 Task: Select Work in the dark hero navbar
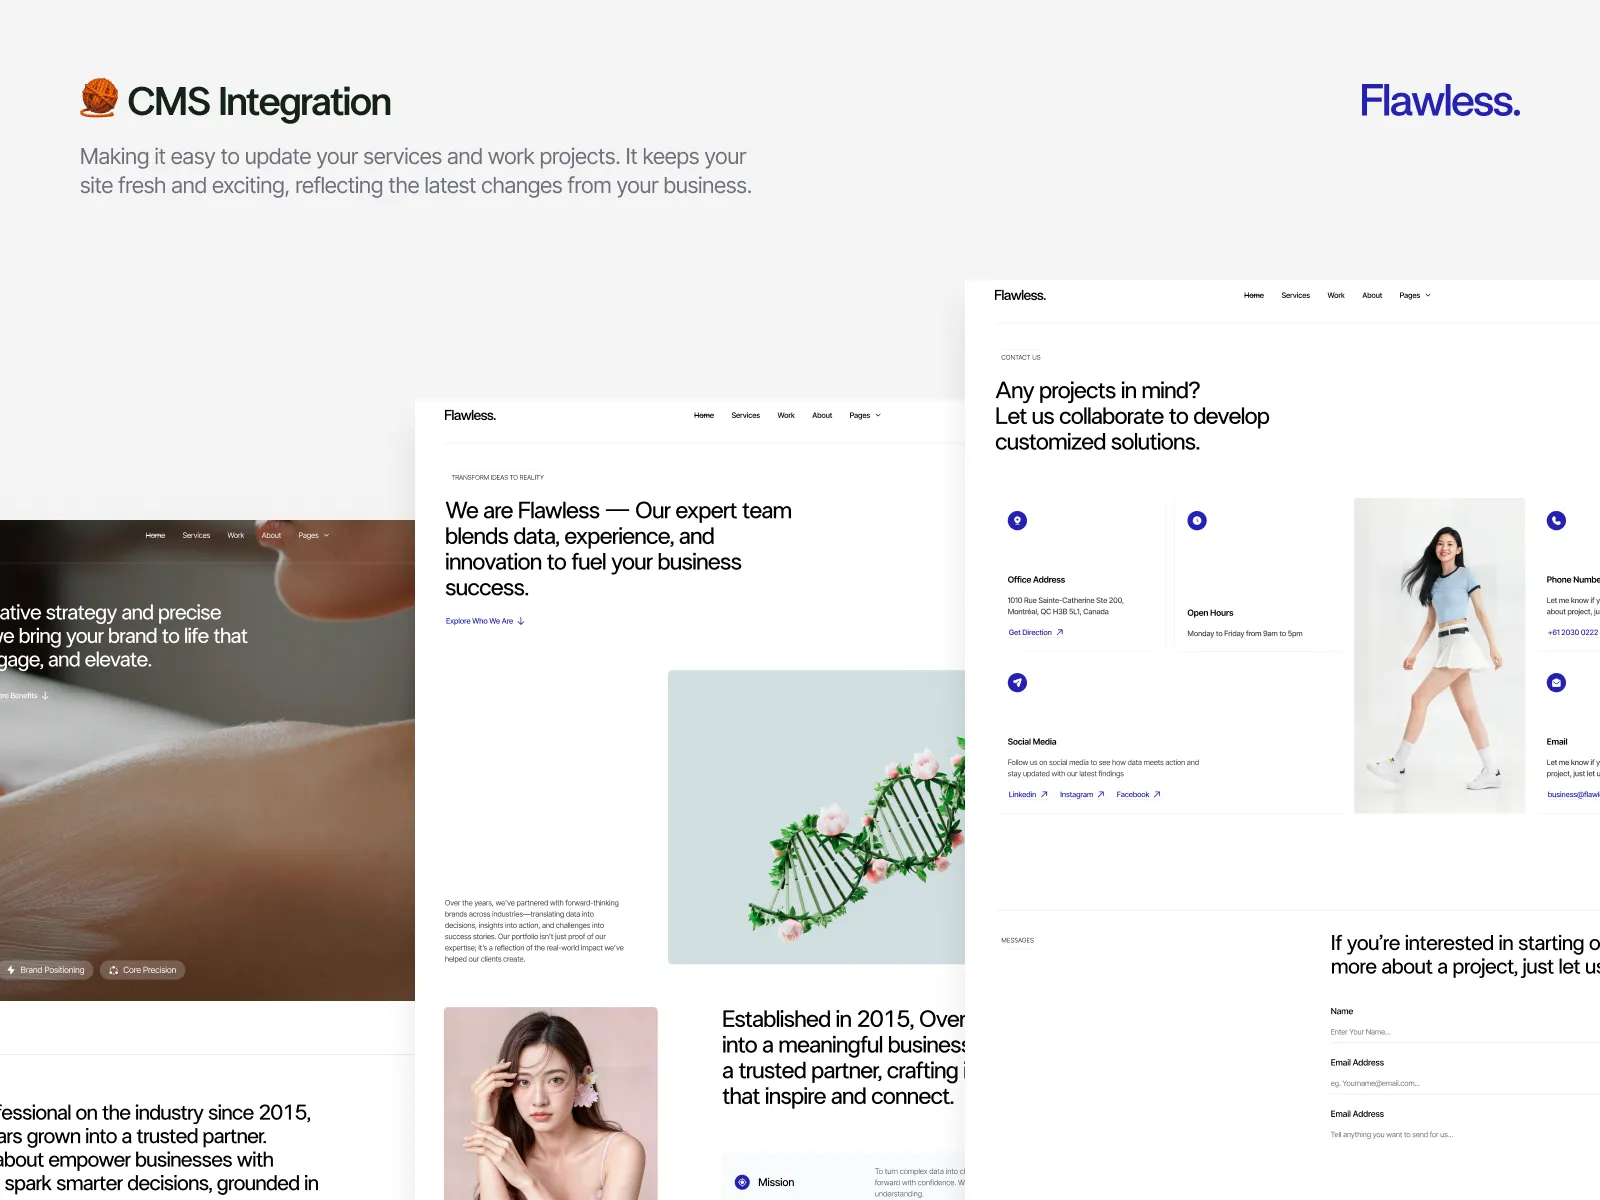tap(235, 535)
